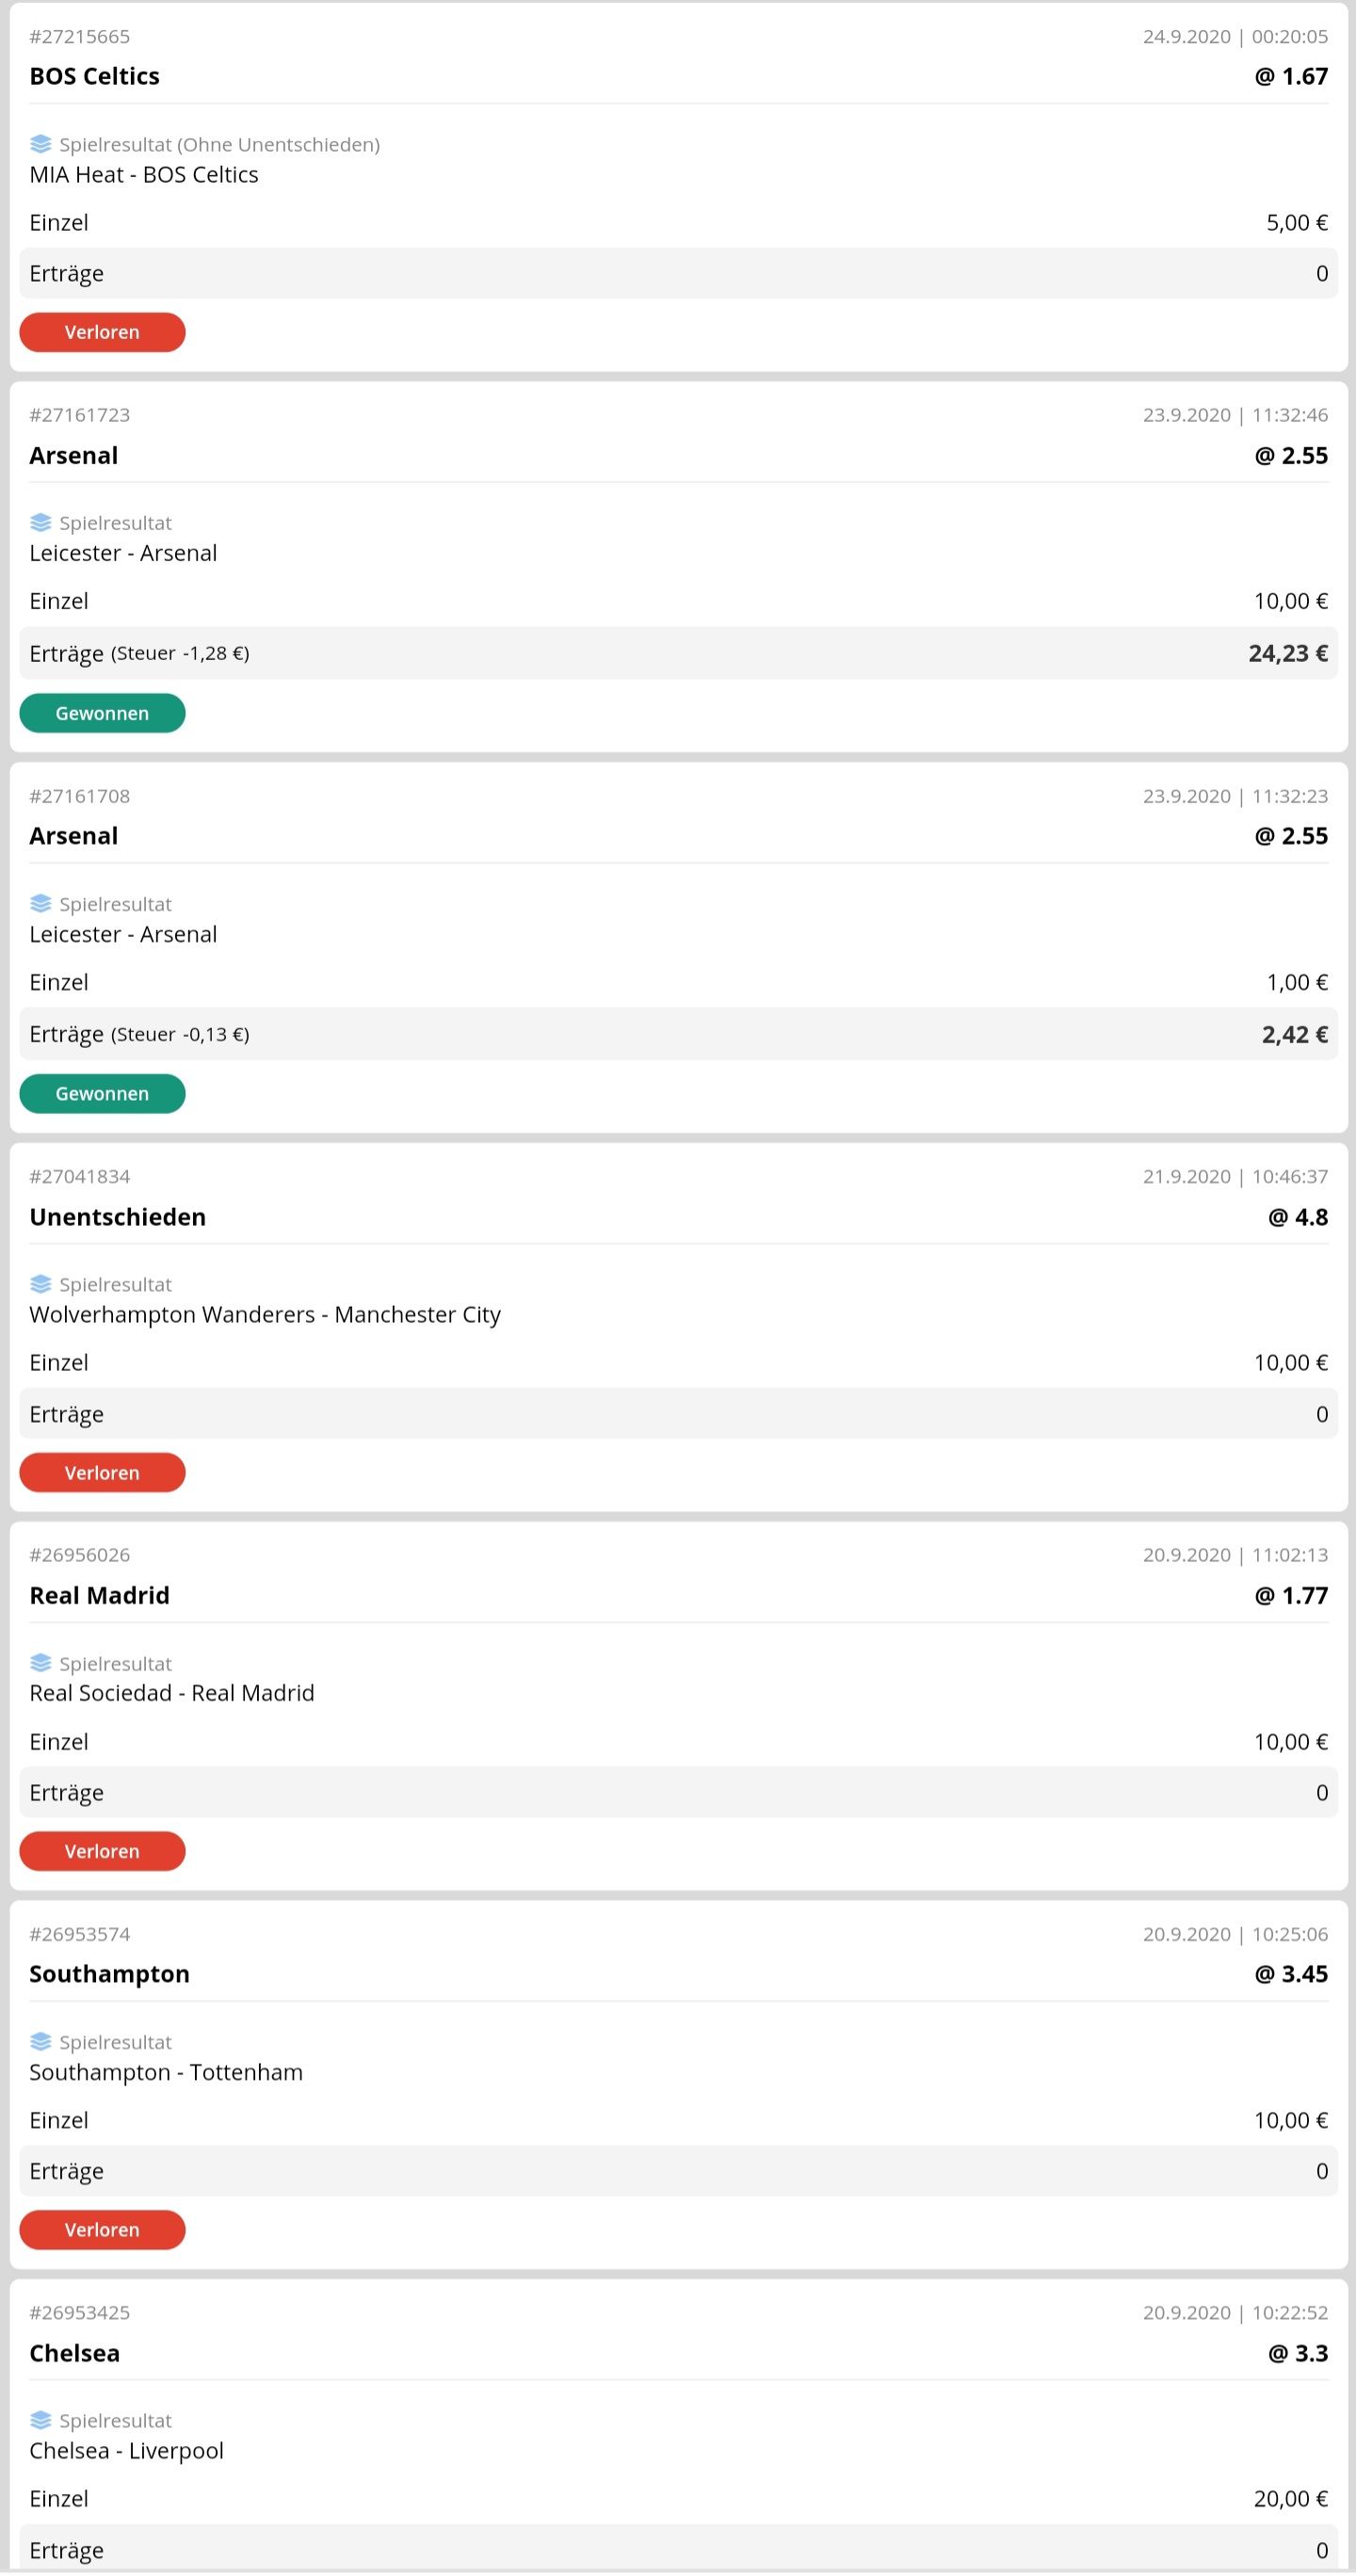Click Gewonnen badge on the 10,00 € Arsenal bet

click(x=102, y=713)
